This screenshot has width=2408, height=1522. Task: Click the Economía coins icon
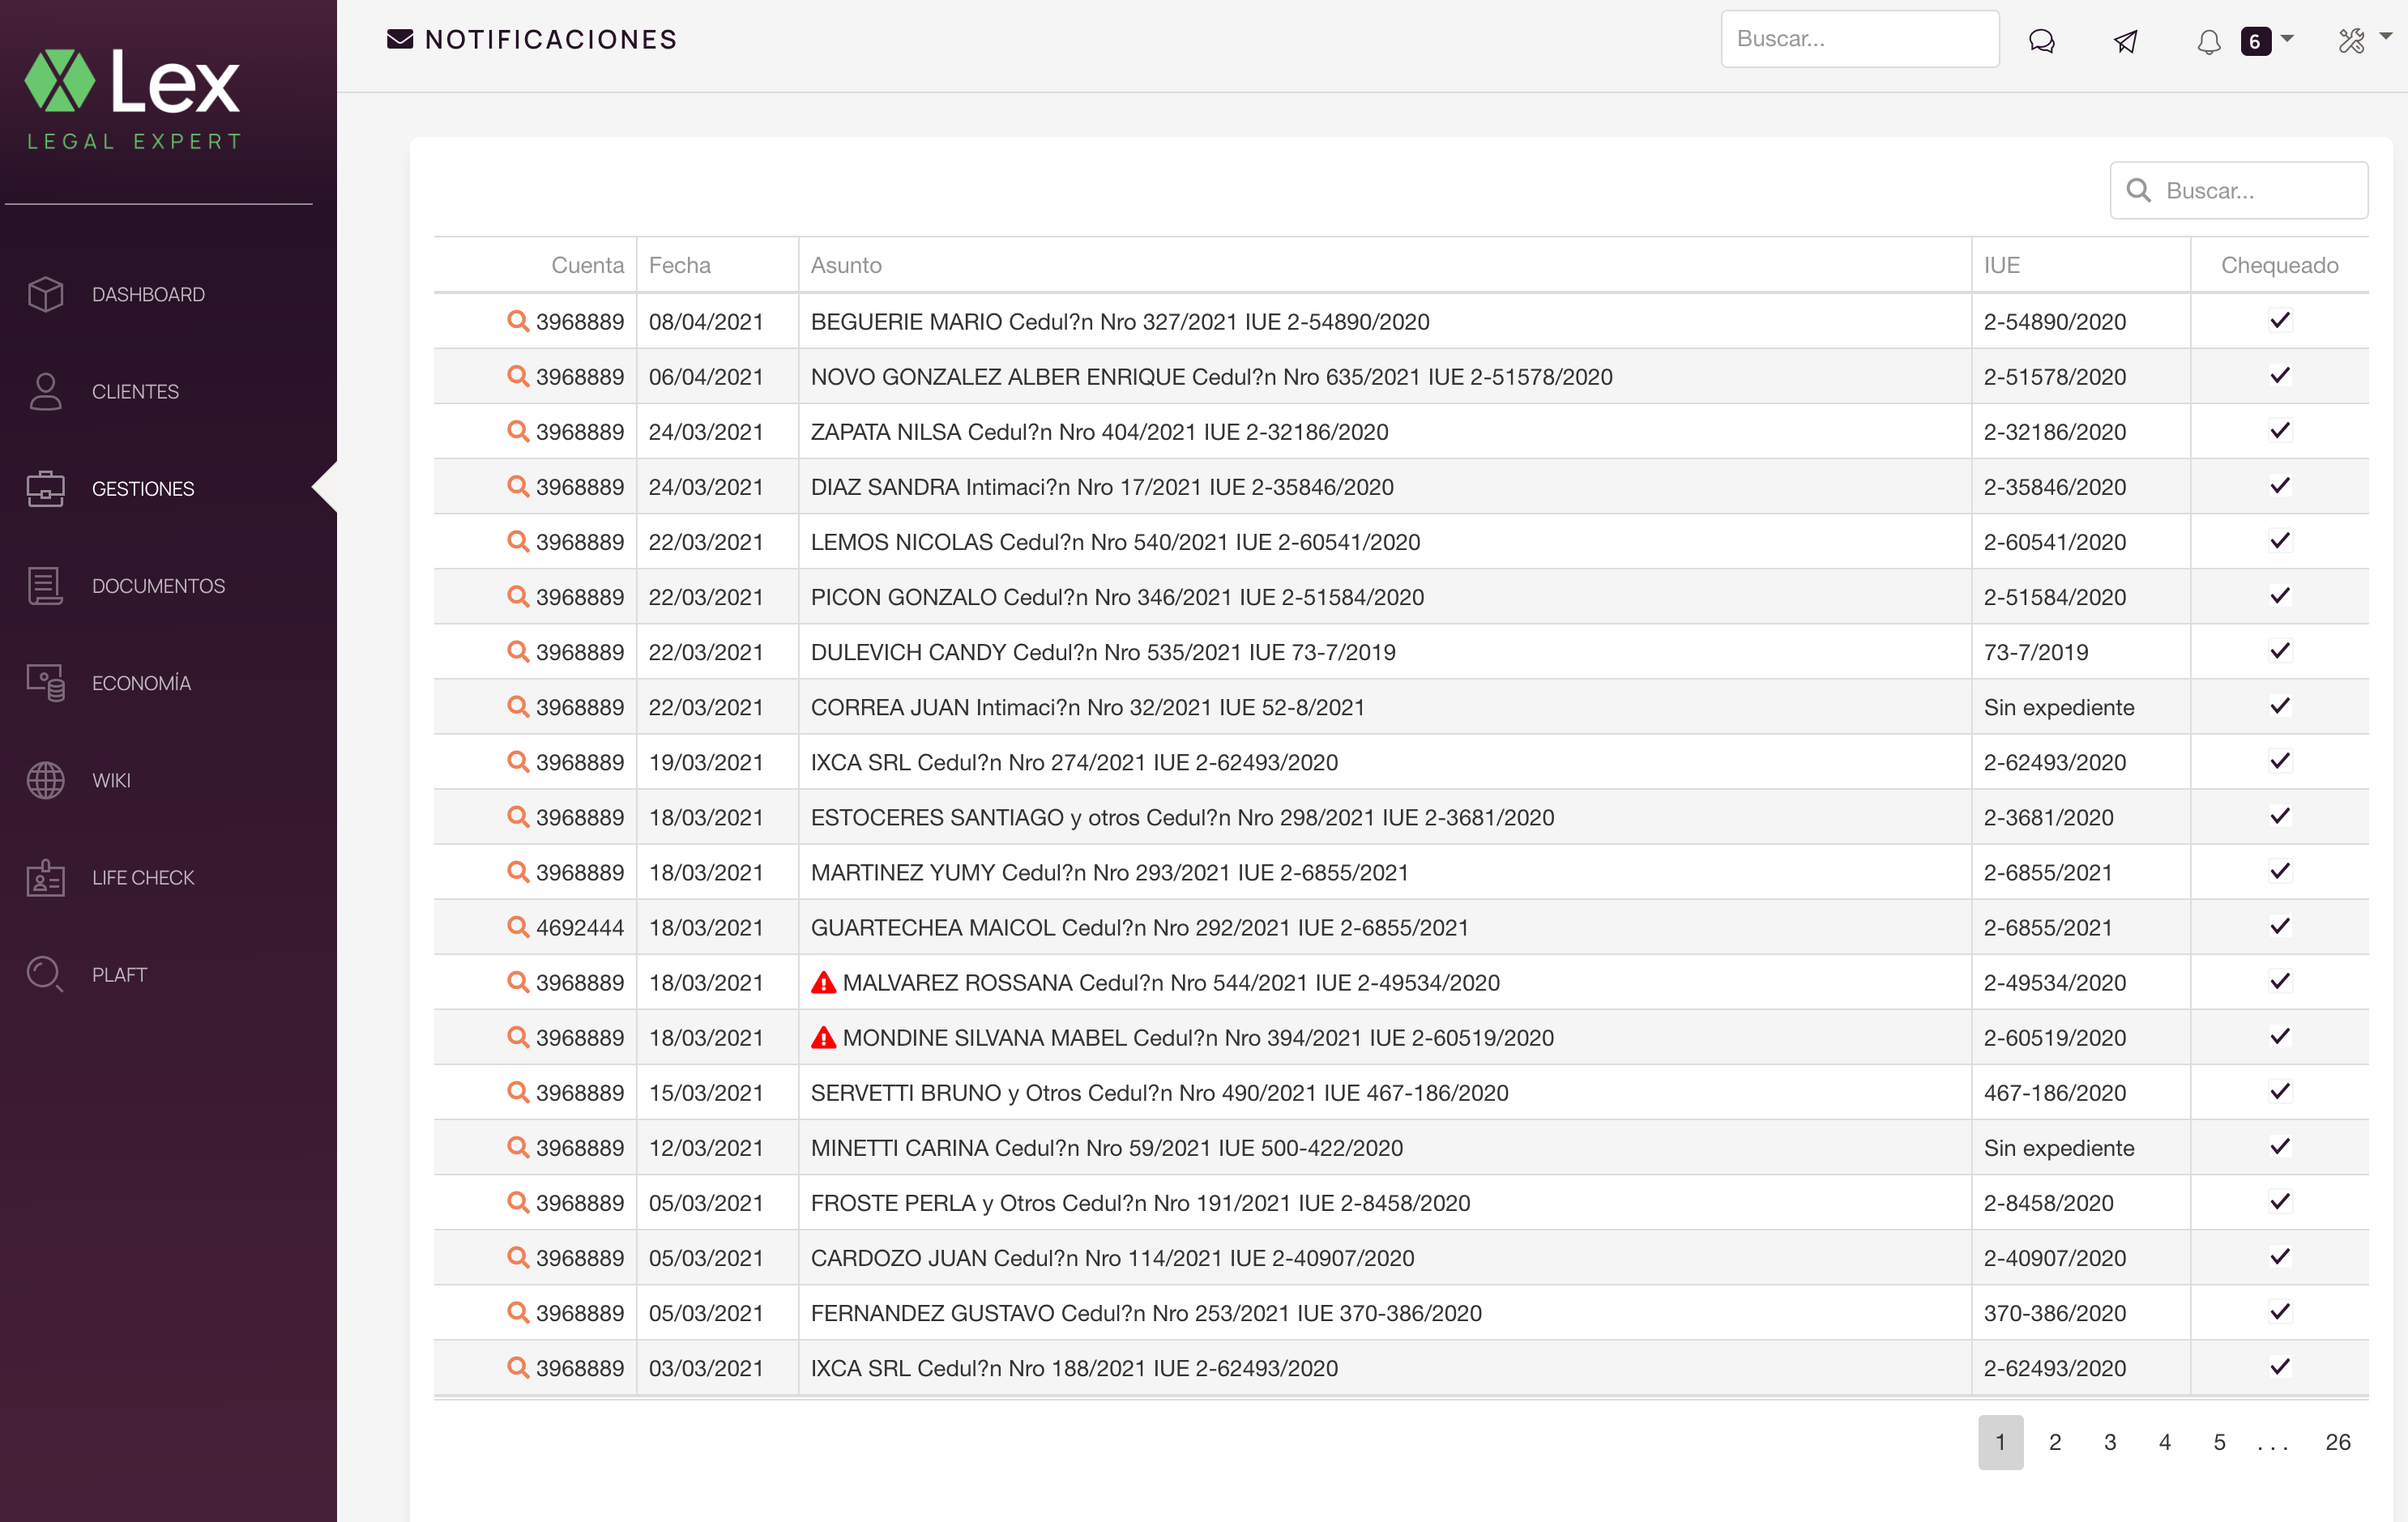[45, 683]
